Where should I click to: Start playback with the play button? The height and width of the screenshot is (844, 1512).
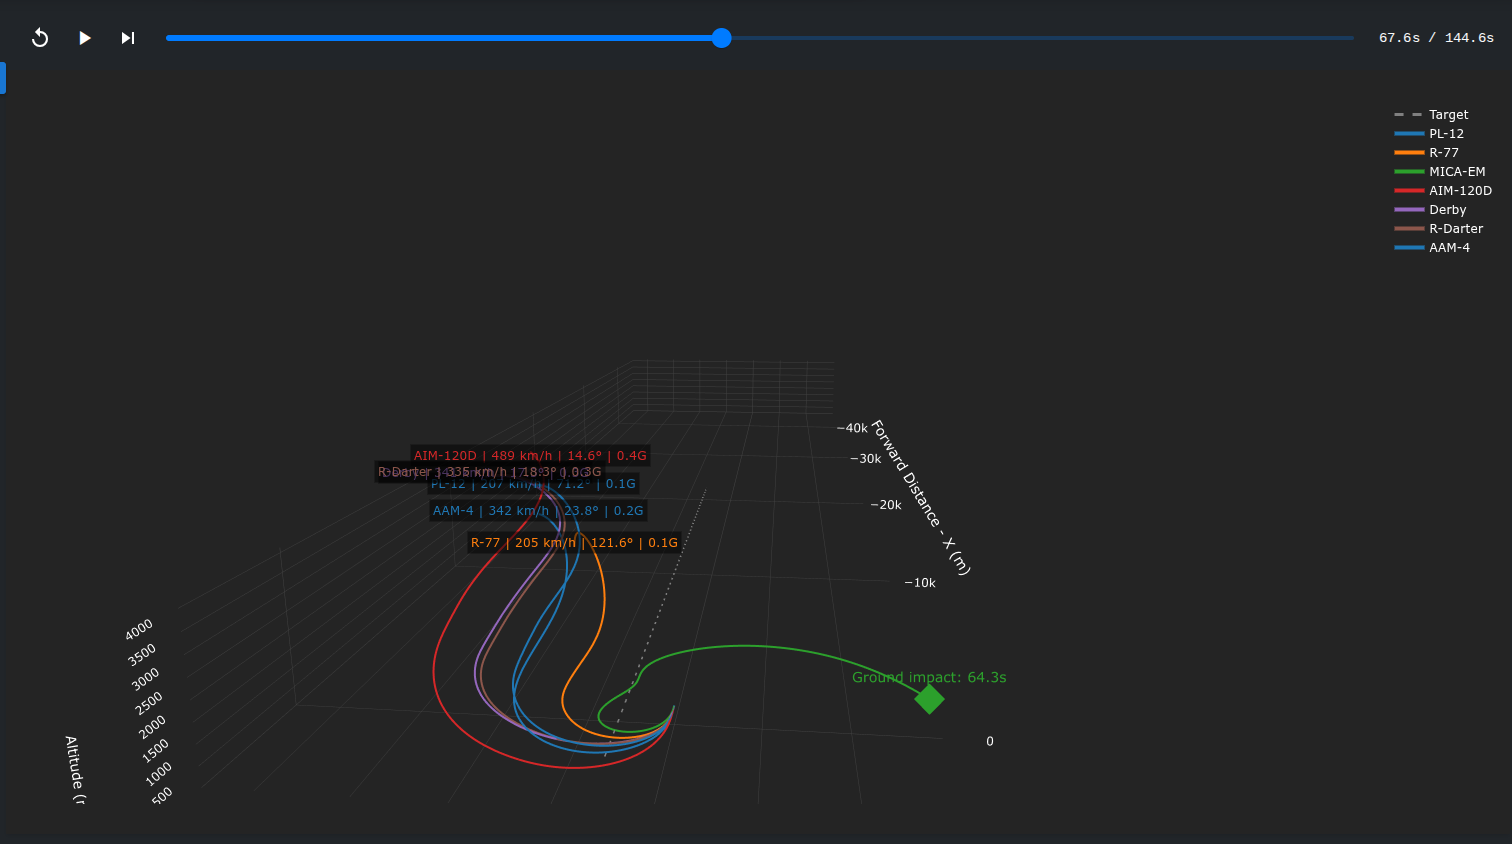click(85, 38)
